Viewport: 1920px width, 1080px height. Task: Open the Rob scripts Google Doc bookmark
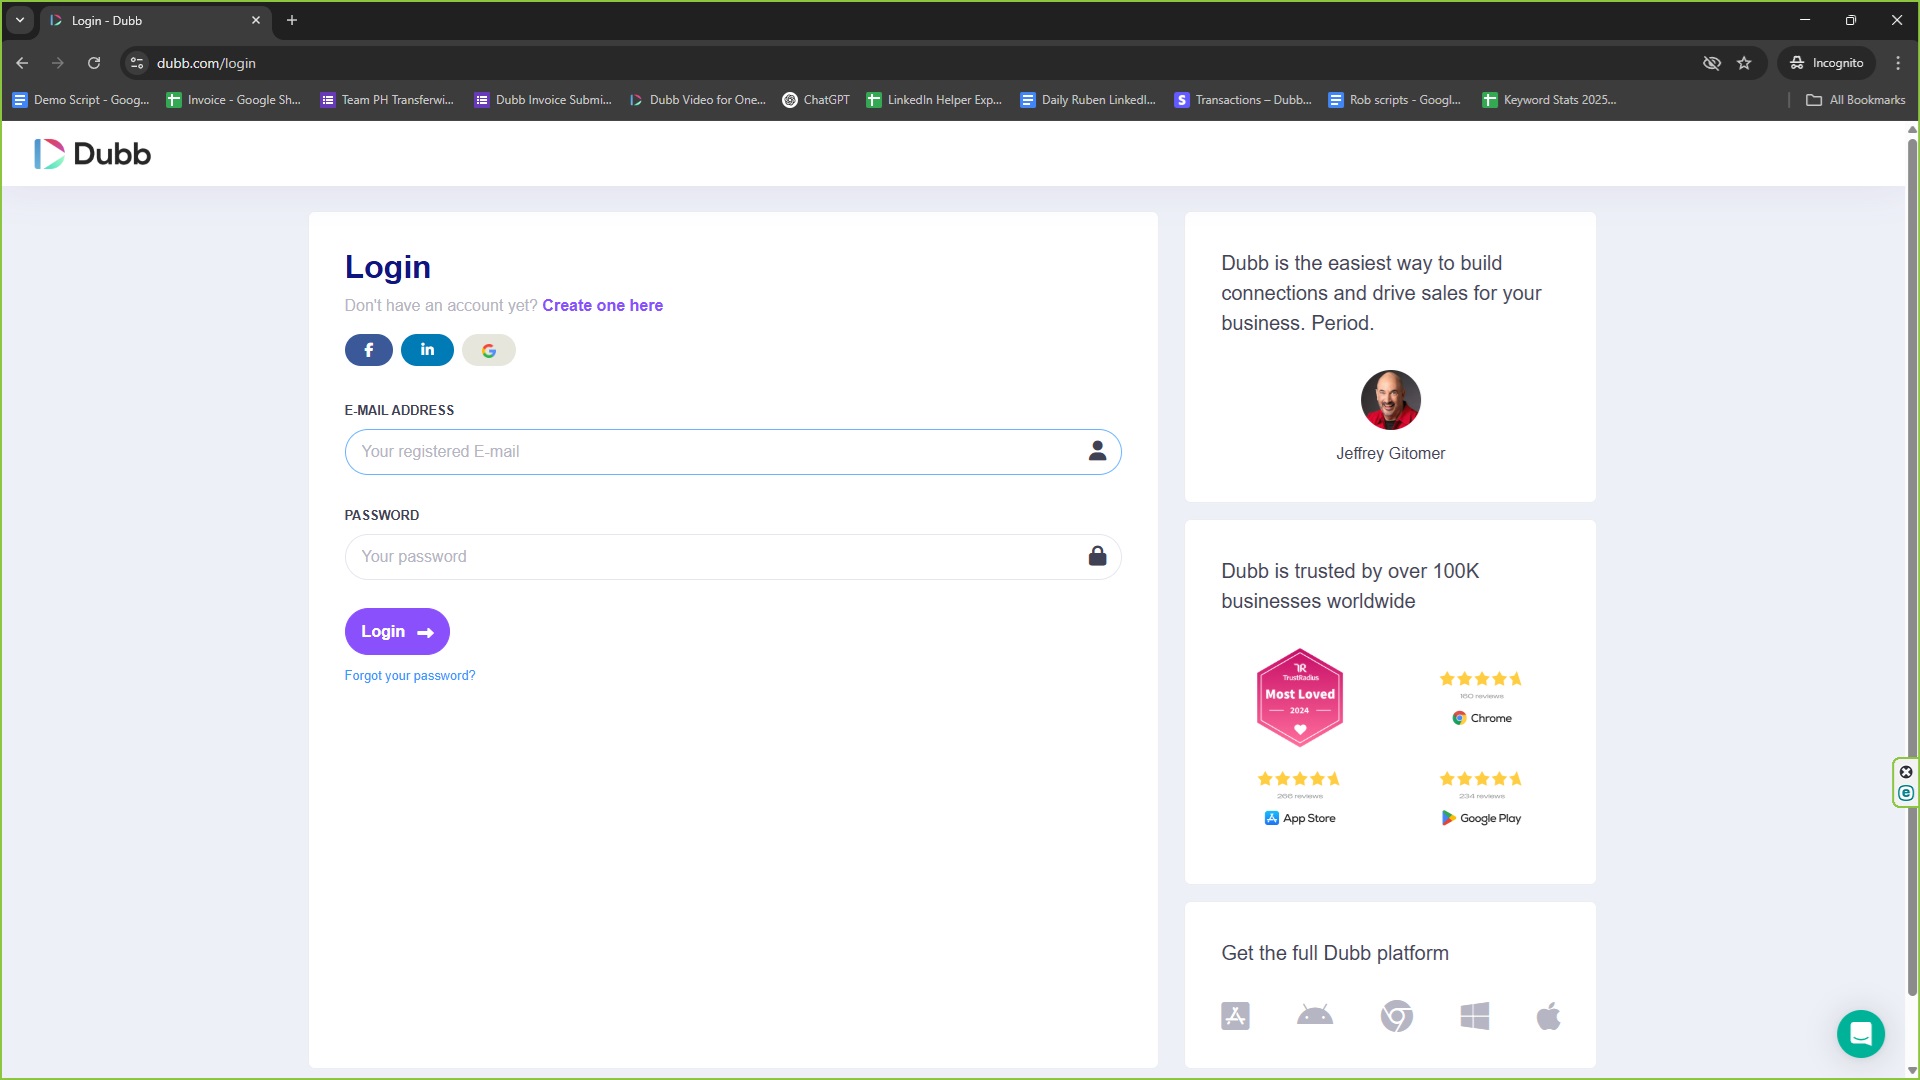point(1395,100)
